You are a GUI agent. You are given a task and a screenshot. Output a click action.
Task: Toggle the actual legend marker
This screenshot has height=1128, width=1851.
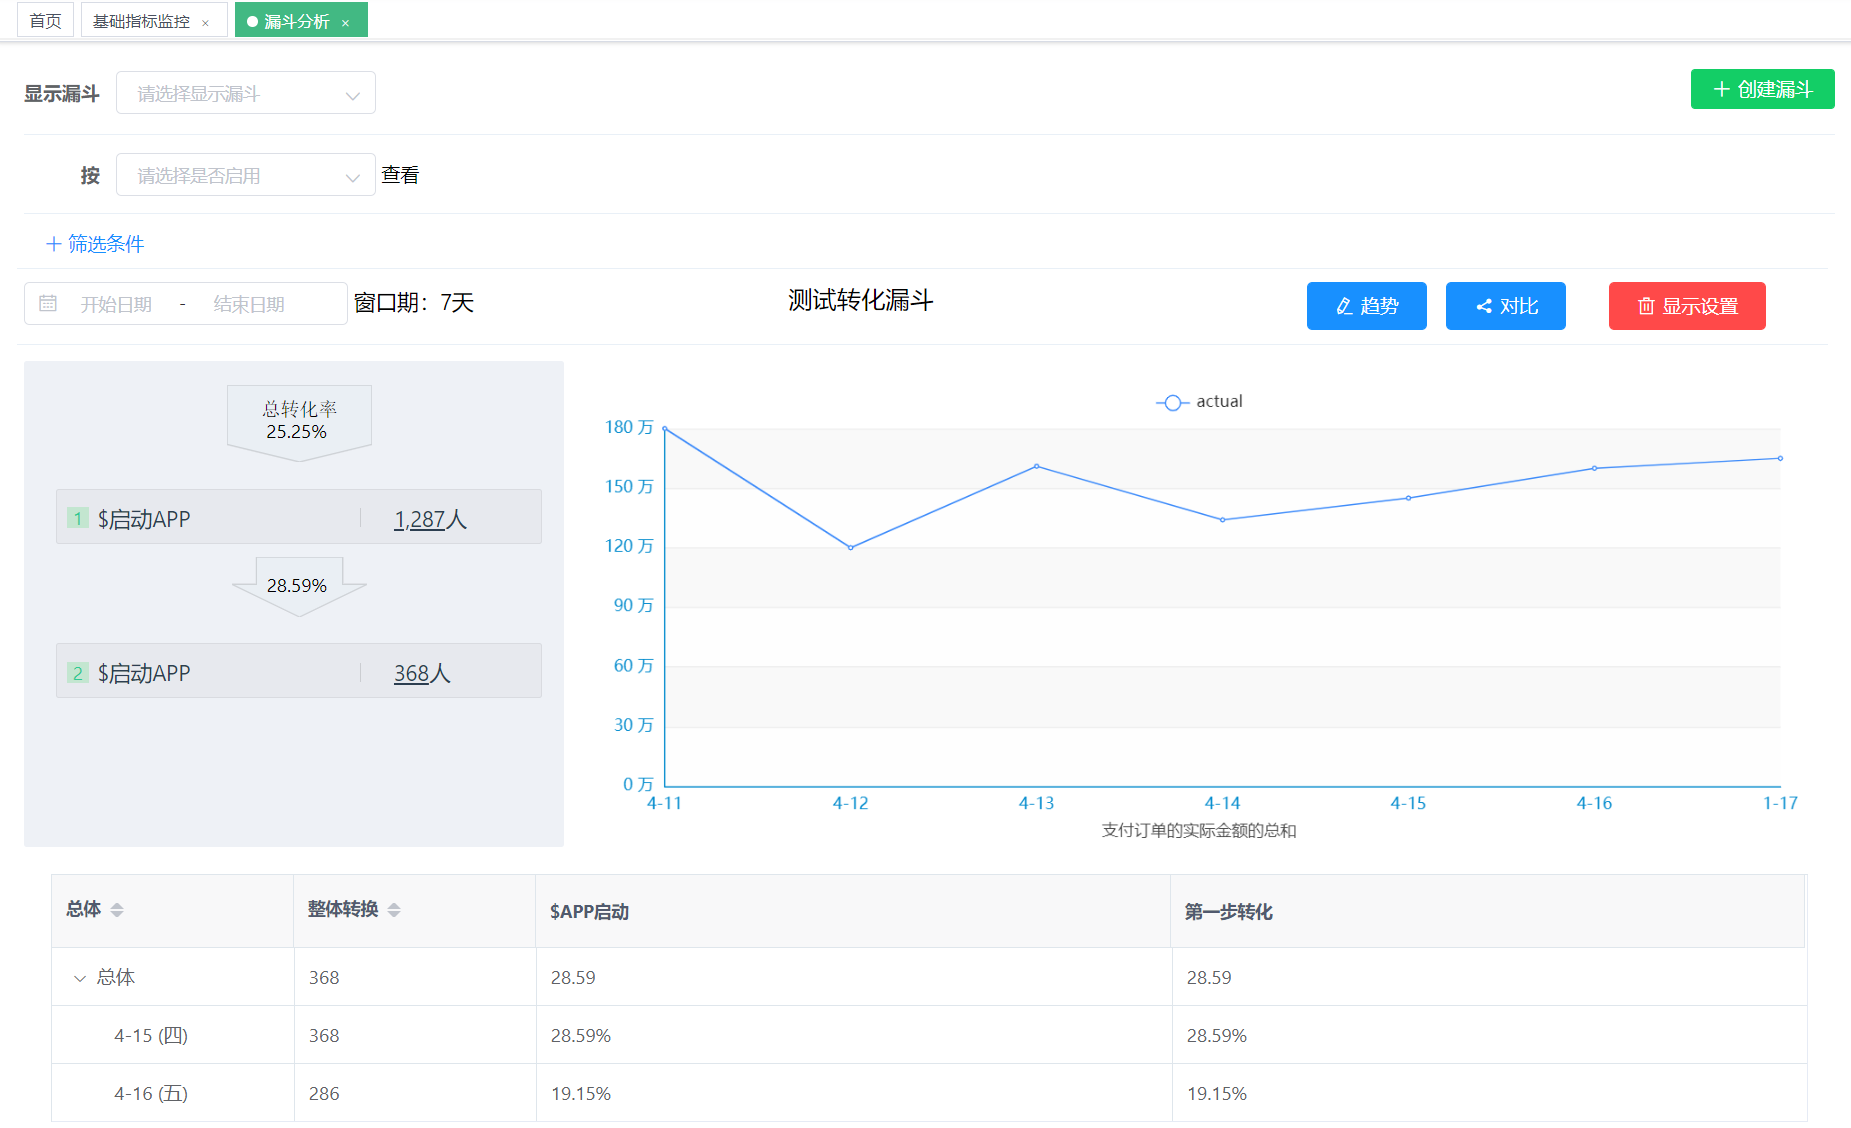(x=1172, y=402)
